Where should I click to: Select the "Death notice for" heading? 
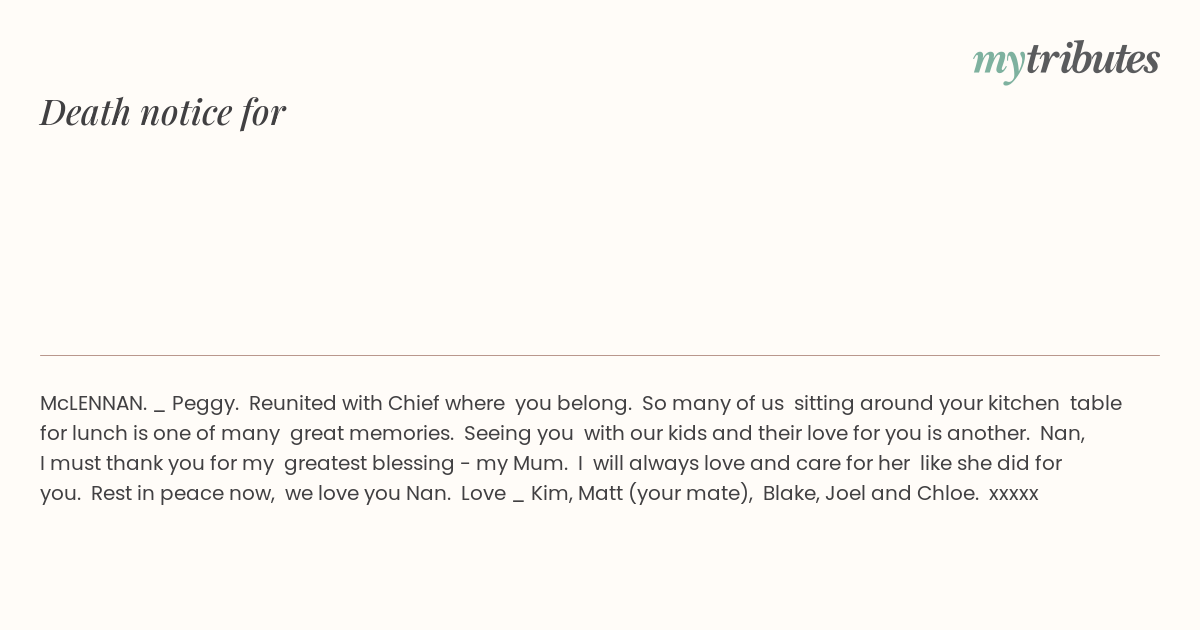[163, 112]
